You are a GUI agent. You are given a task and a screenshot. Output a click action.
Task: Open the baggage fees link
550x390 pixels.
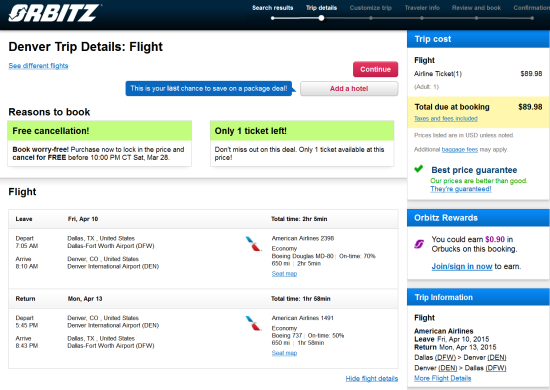click(x=460, y=149)
